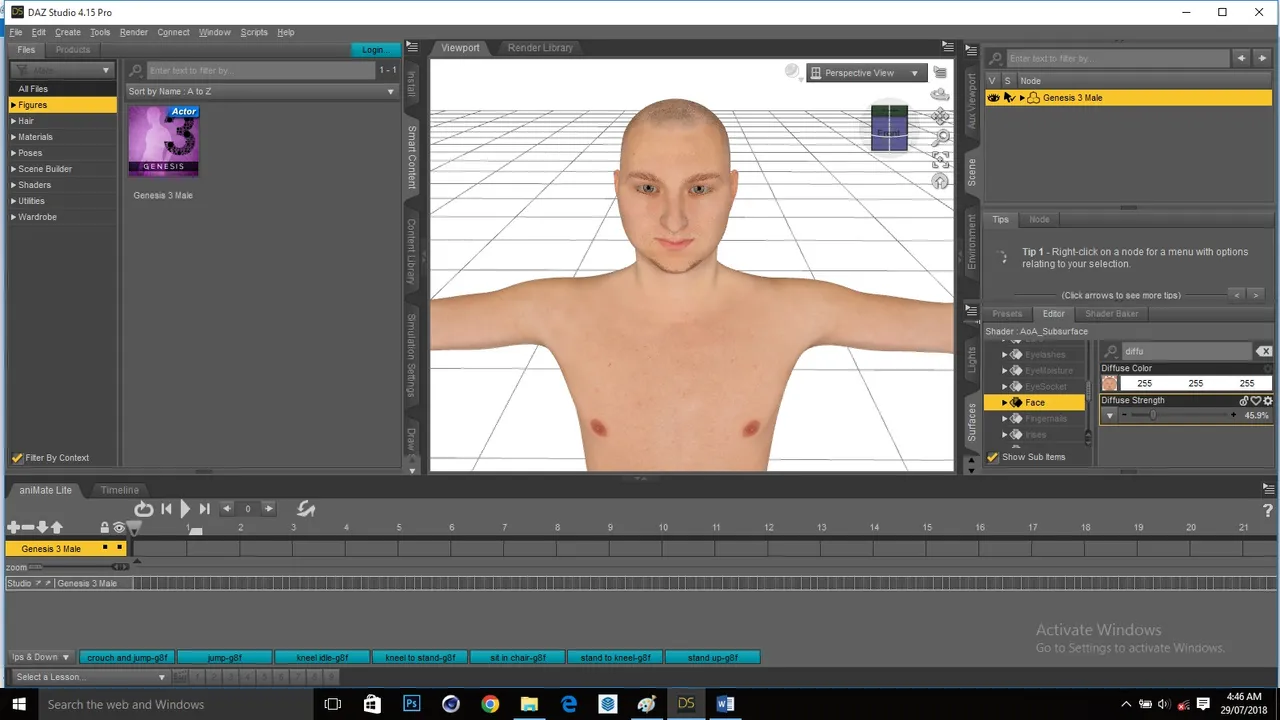Show the next tip arrow button
This screenshot has width=1280, height=720.
point(1258,295)
